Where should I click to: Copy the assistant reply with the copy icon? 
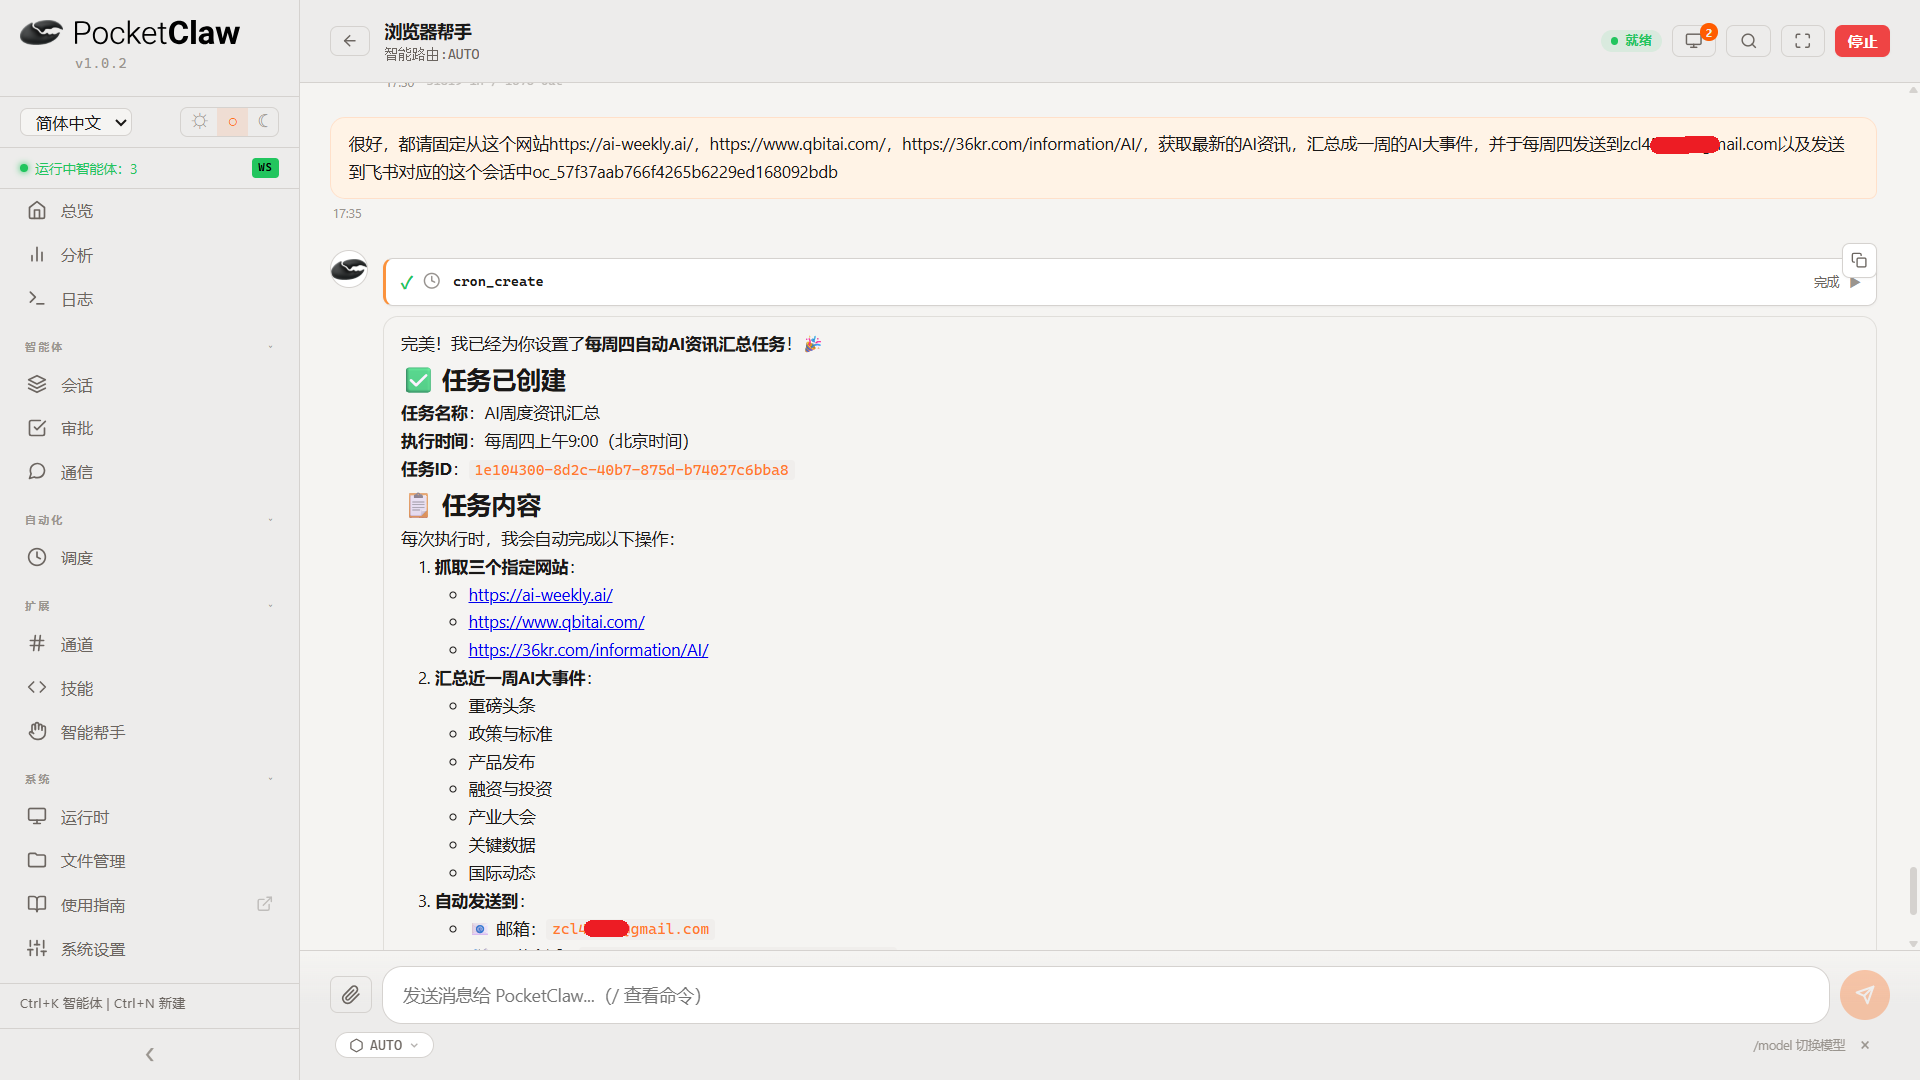pos(1859,261)
